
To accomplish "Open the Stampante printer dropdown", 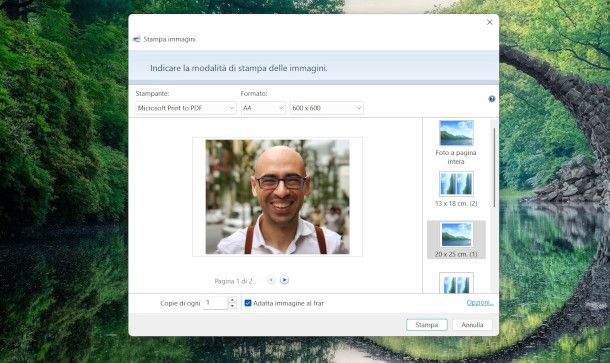I will point(186,108).
